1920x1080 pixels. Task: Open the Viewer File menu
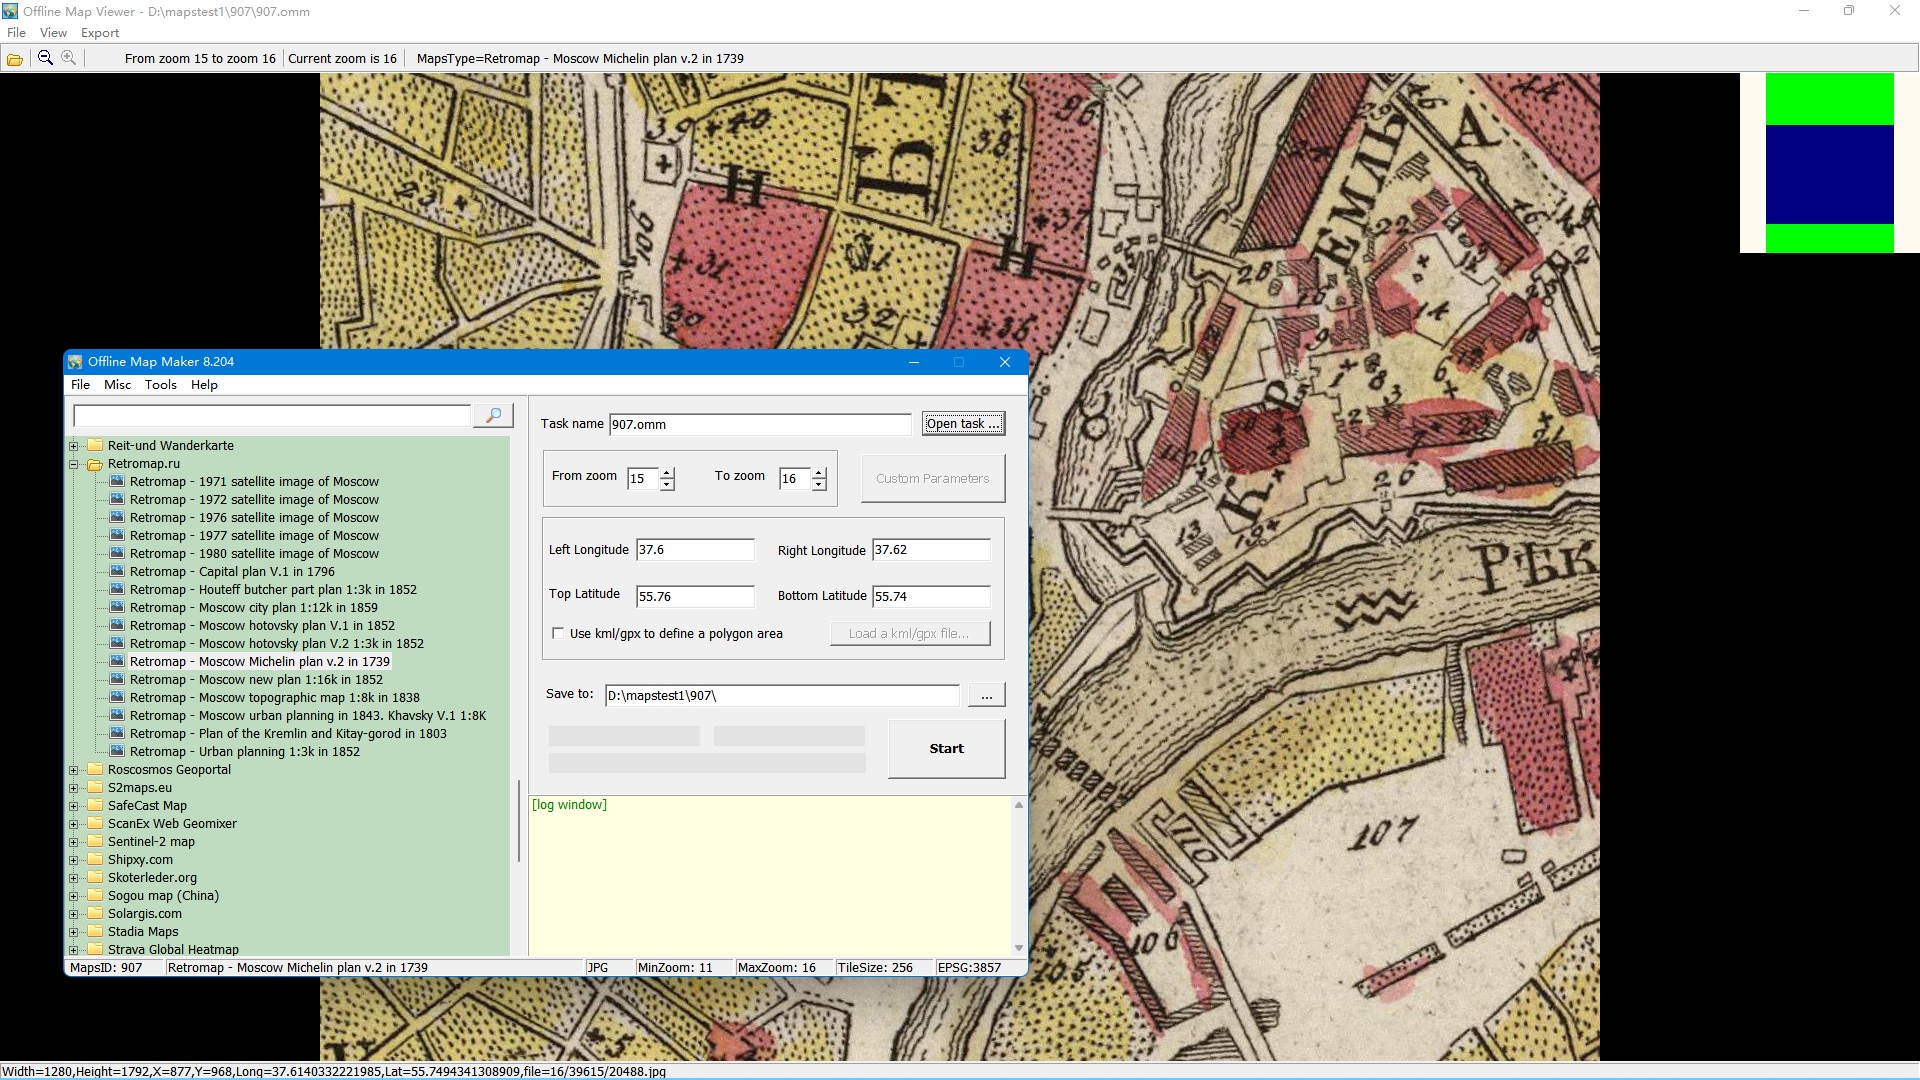tap(17, 32)
